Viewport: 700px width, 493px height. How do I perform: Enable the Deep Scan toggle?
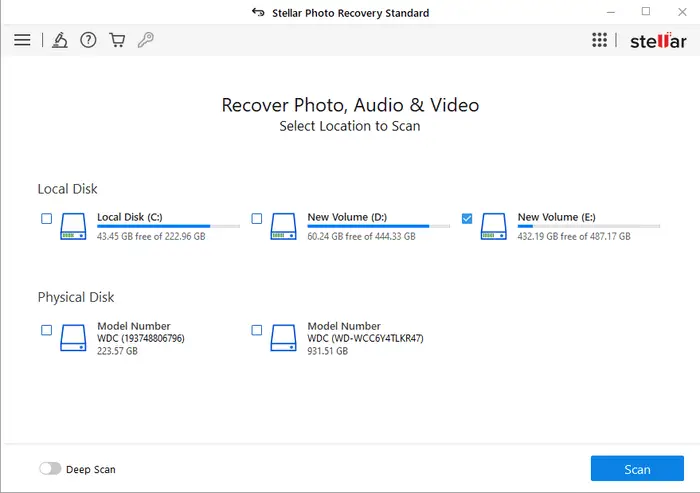click(50, 468)
